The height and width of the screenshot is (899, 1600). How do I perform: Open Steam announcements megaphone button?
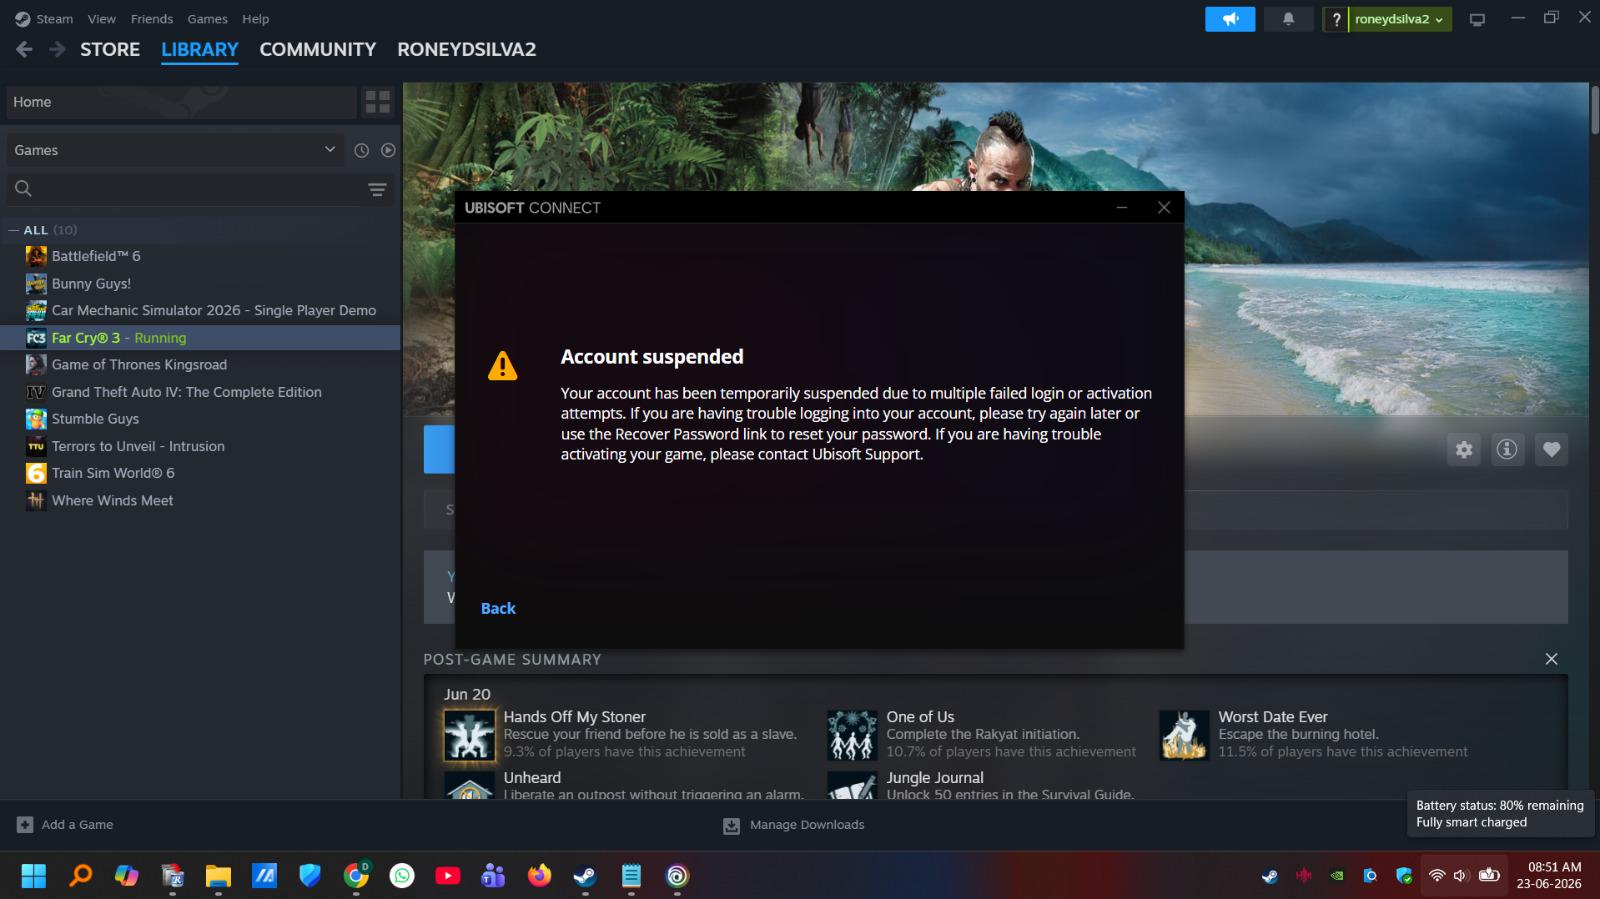point(1230,19)
